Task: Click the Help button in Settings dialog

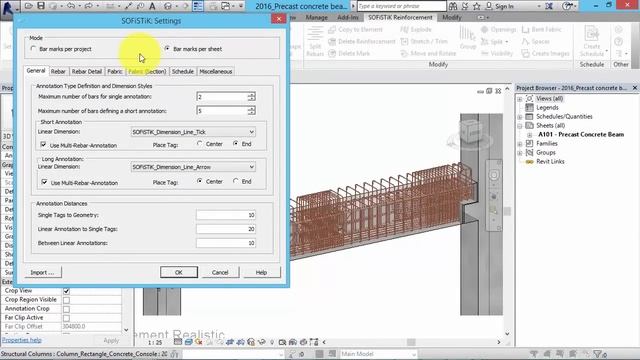Action: pyautogui.click(x=261, y=272)
